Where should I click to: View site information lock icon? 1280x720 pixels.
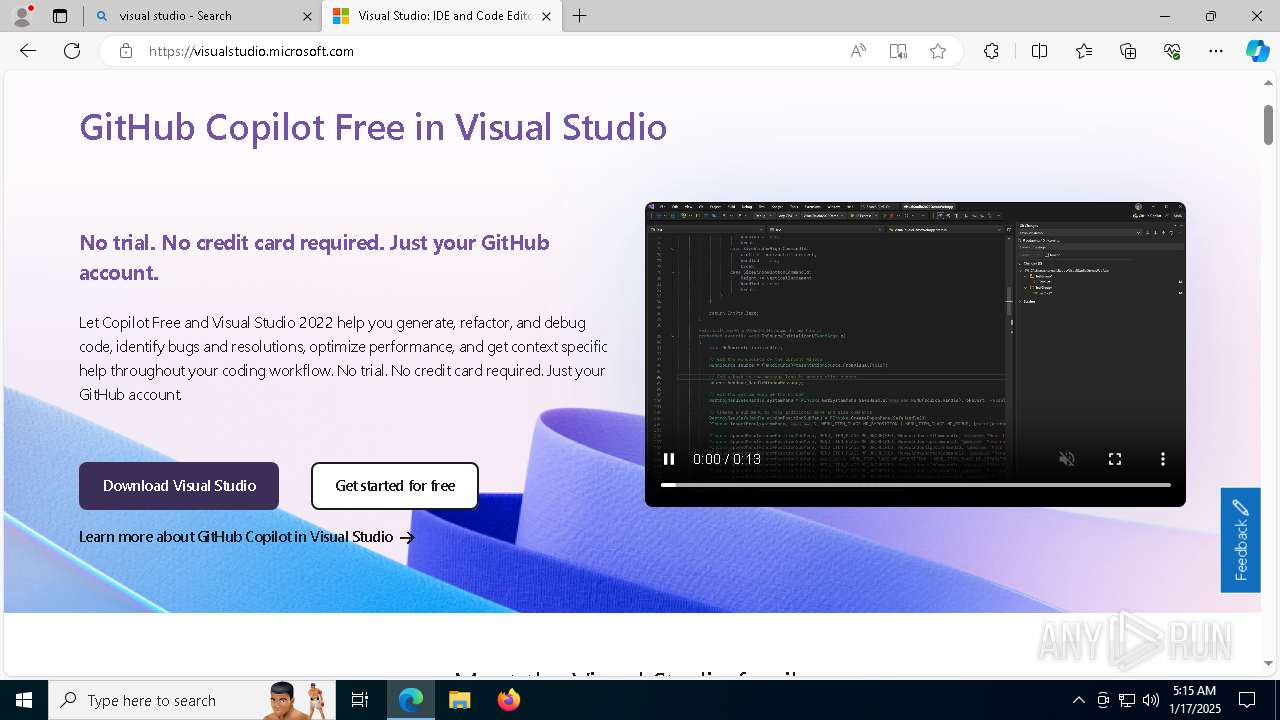tap(126, 51)
